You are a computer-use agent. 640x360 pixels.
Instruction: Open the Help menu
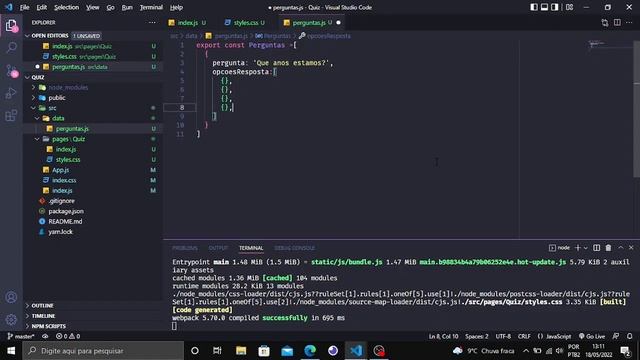(176, 7)
